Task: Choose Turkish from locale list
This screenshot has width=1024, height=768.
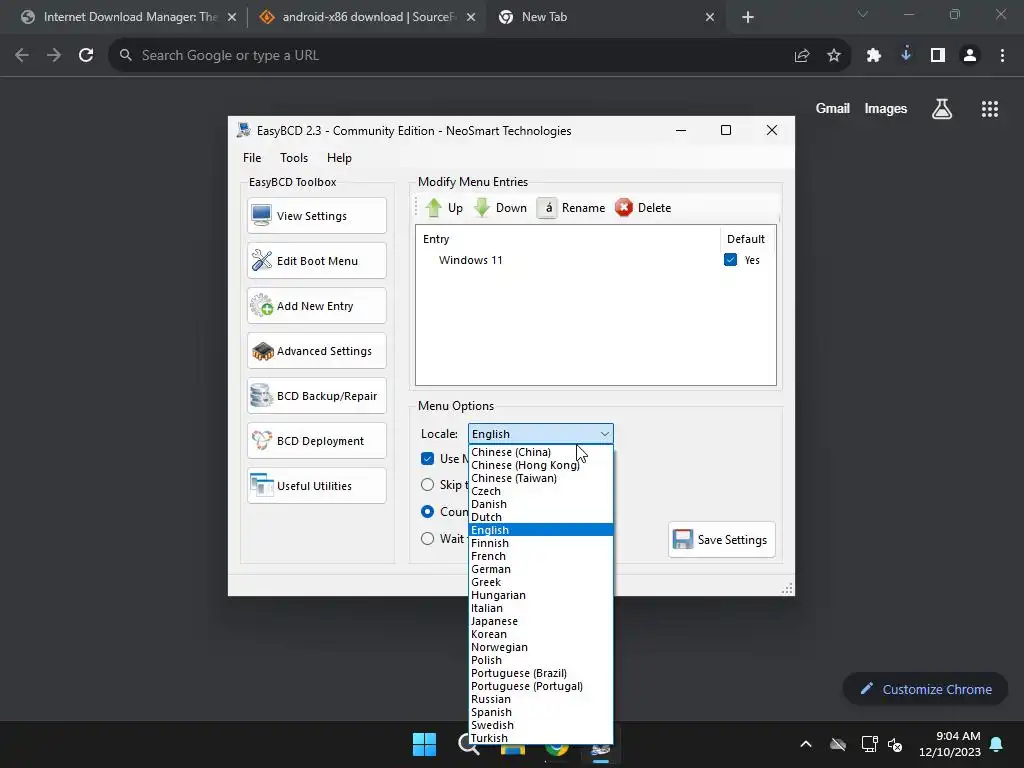Action: point(541,738)
